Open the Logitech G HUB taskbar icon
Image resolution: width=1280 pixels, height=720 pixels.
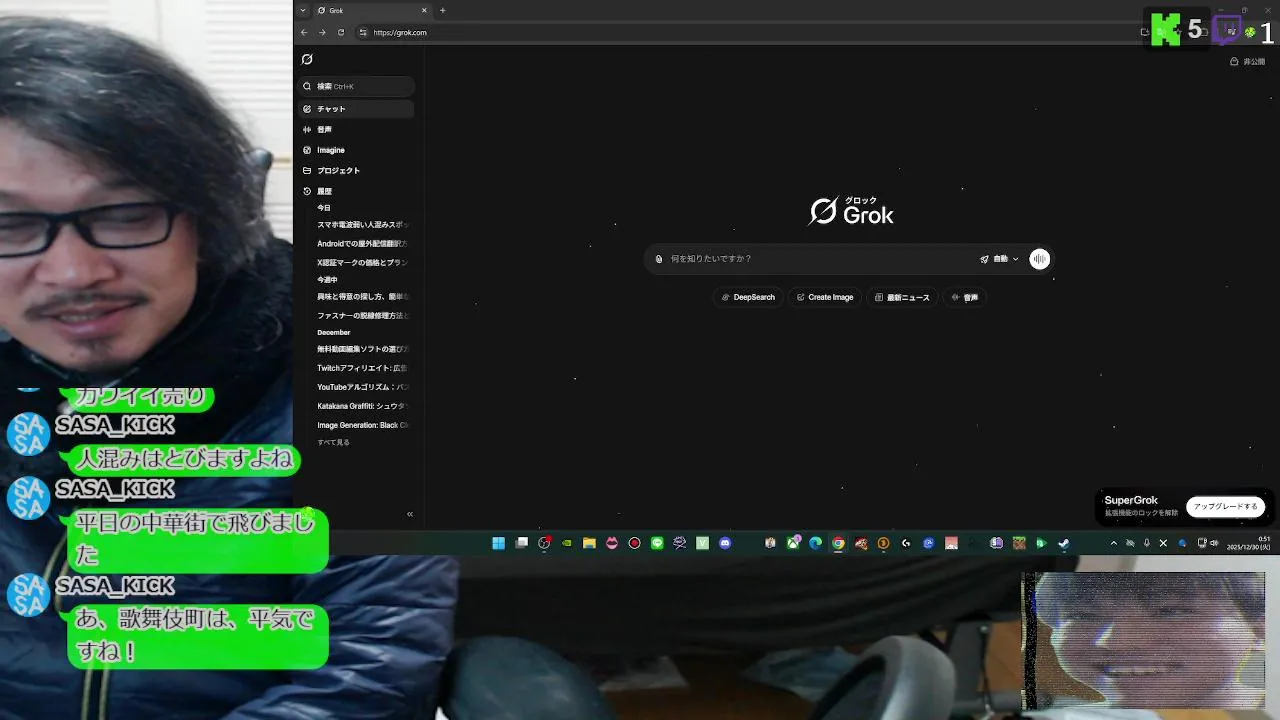pos(906,543)
